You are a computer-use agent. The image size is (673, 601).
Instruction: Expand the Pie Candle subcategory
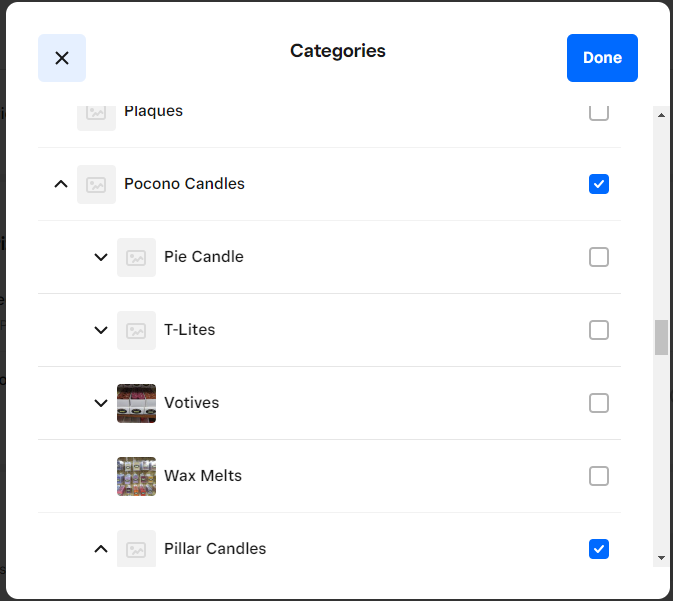(x=101, y=257)
